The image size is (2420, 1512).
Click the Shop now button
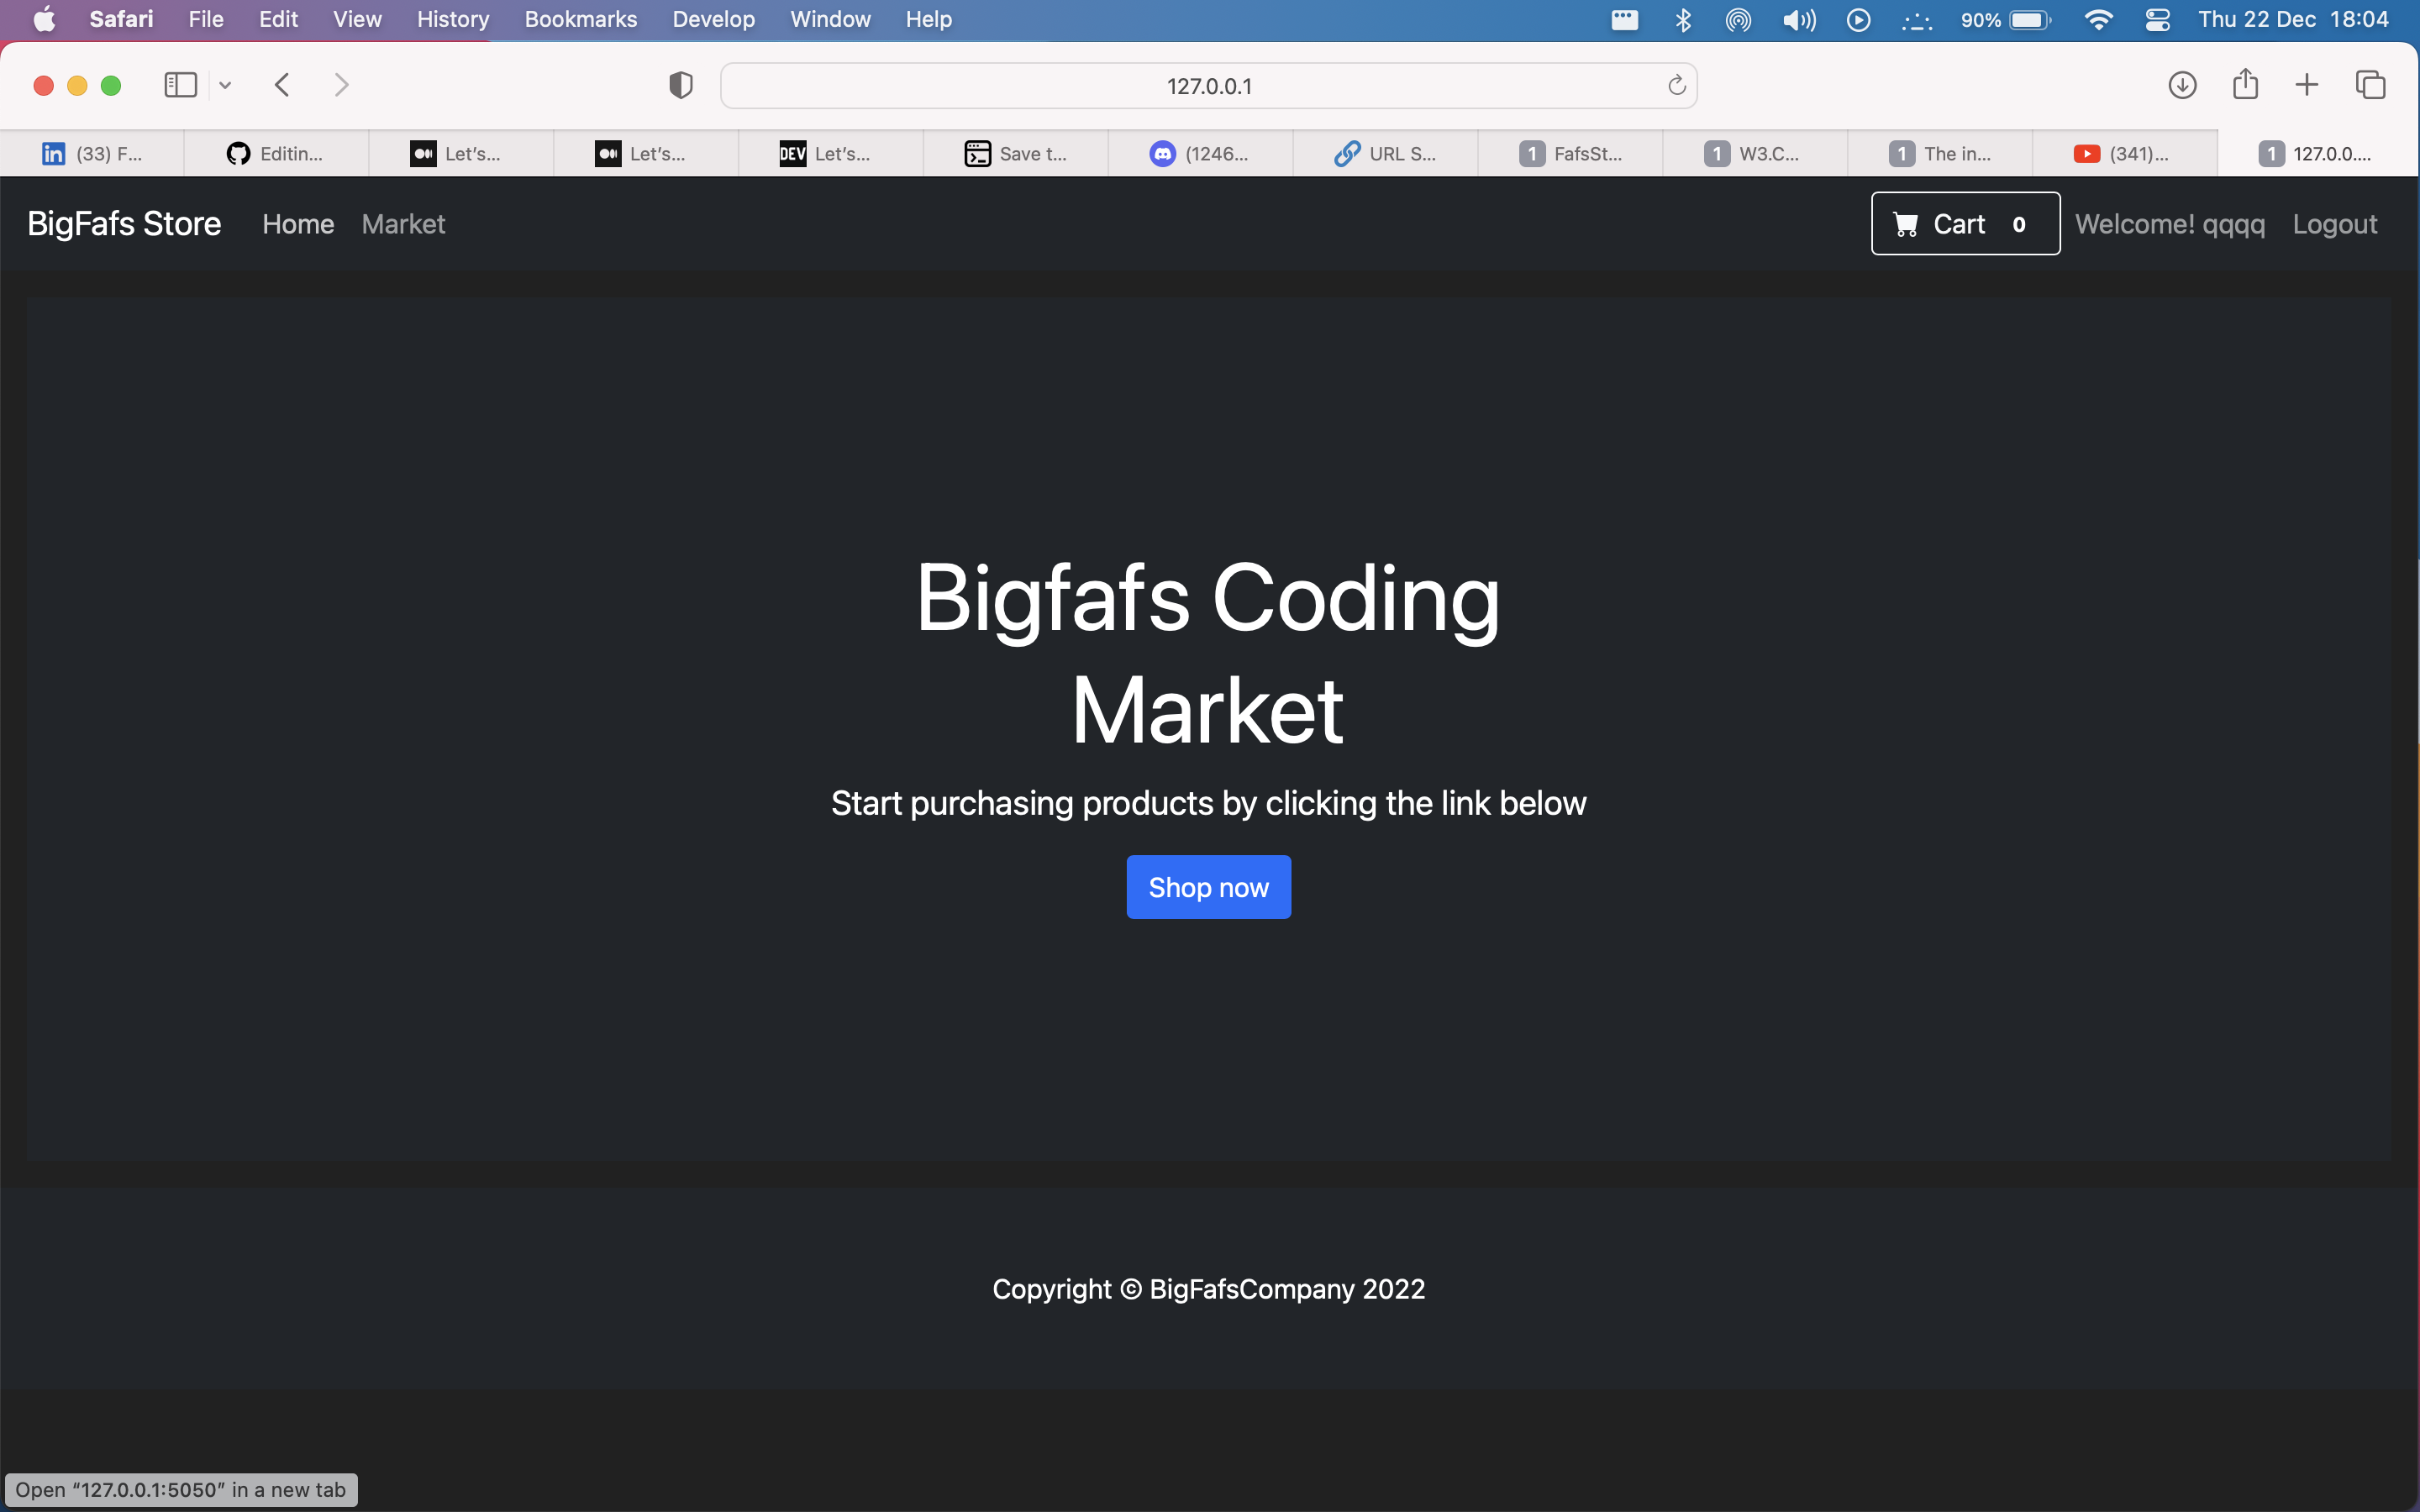coord(1208,886)
